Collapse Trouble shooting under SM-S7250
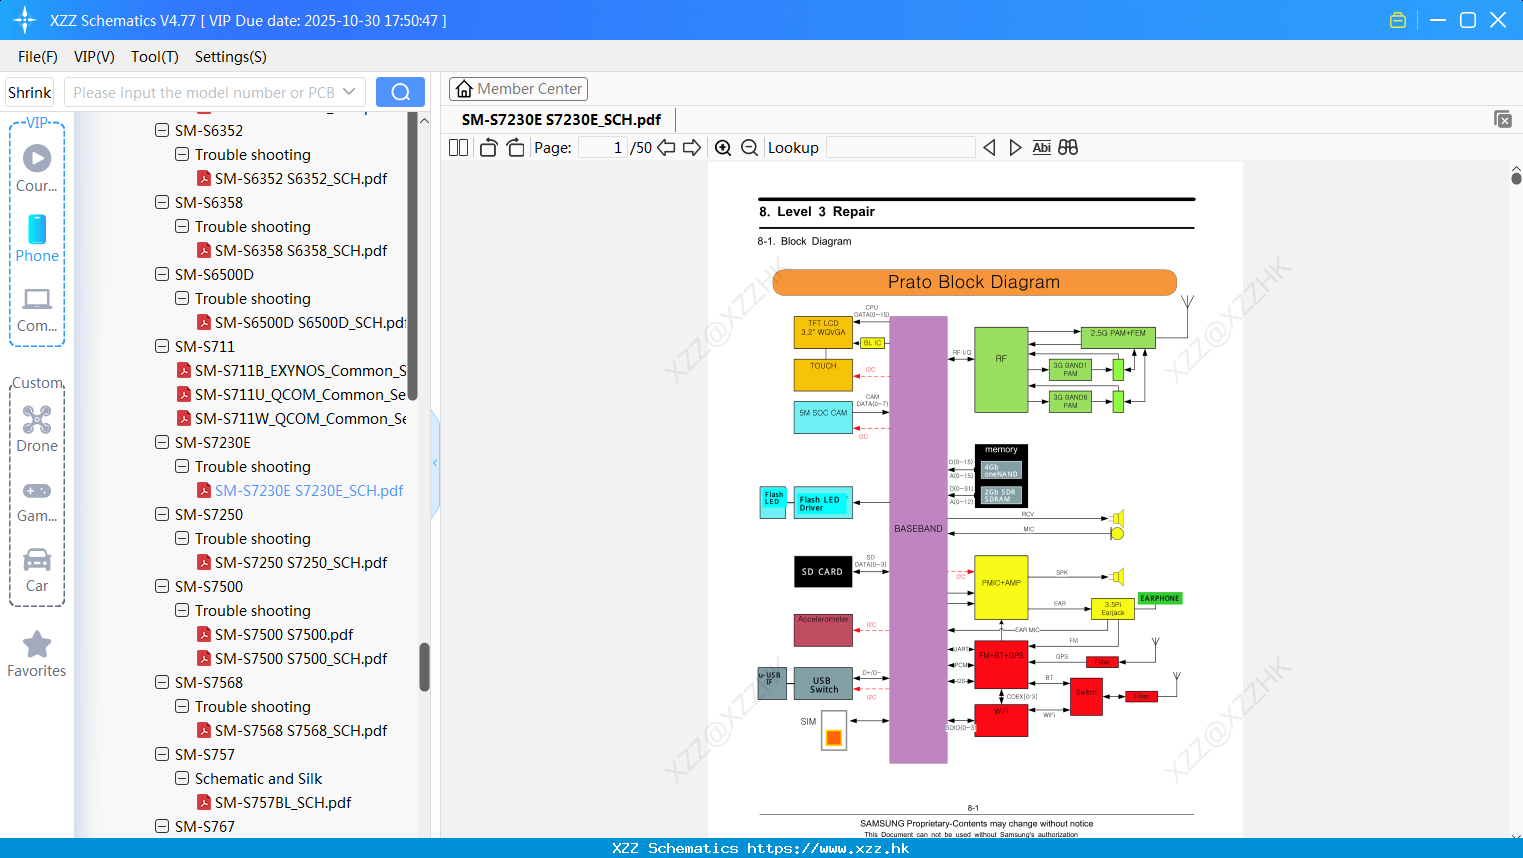This screenshot has width=1523, height=858. [x=182, y=538]
